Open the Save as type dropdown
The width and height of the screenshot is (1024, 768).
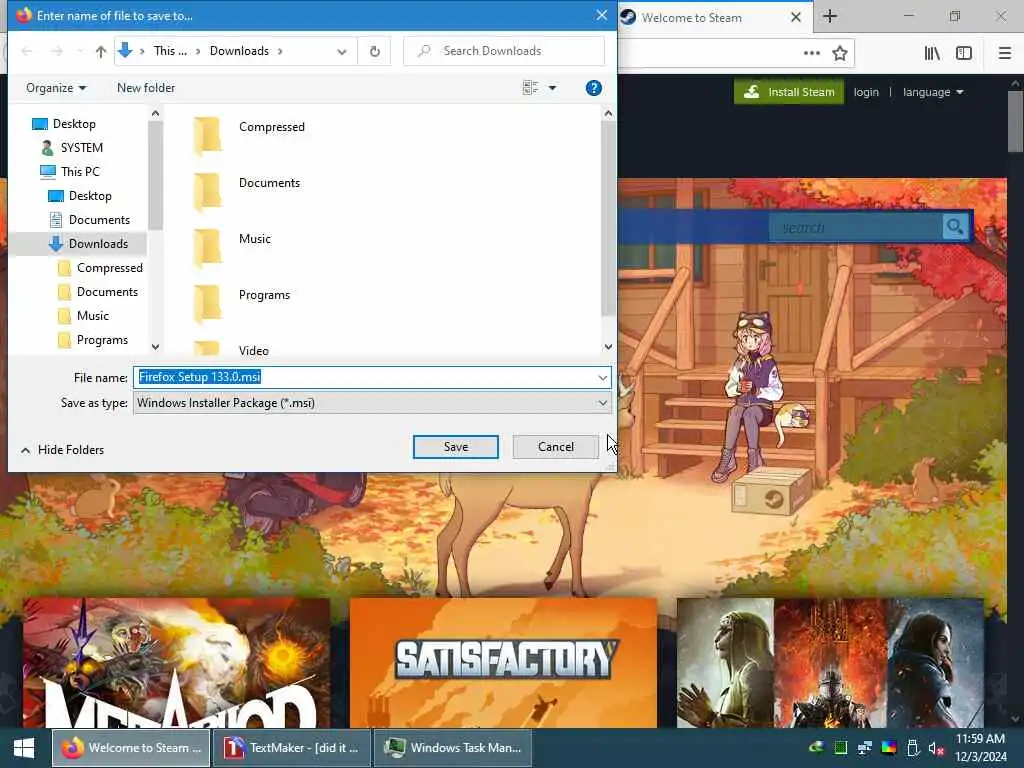[602, 403]
